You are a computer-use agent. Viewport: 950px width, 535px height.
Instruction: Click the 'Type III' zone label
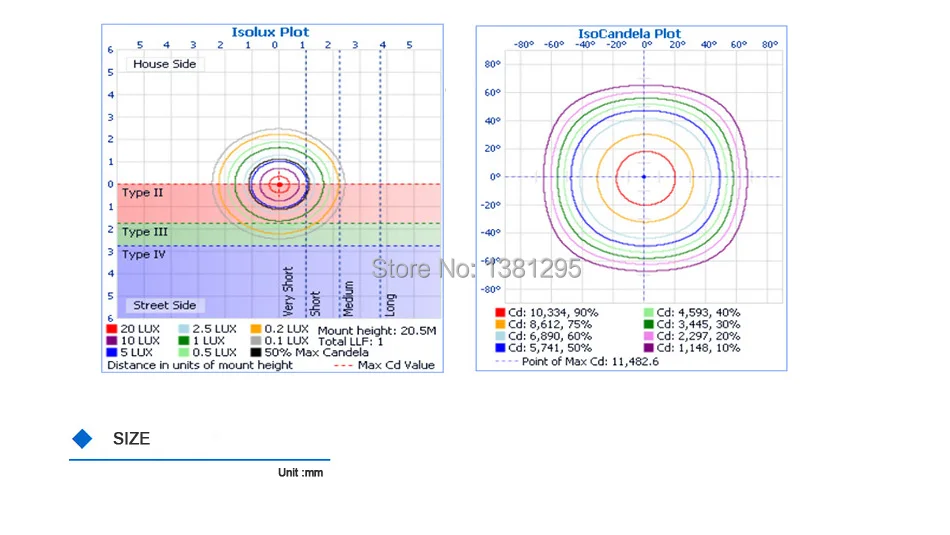145,232
